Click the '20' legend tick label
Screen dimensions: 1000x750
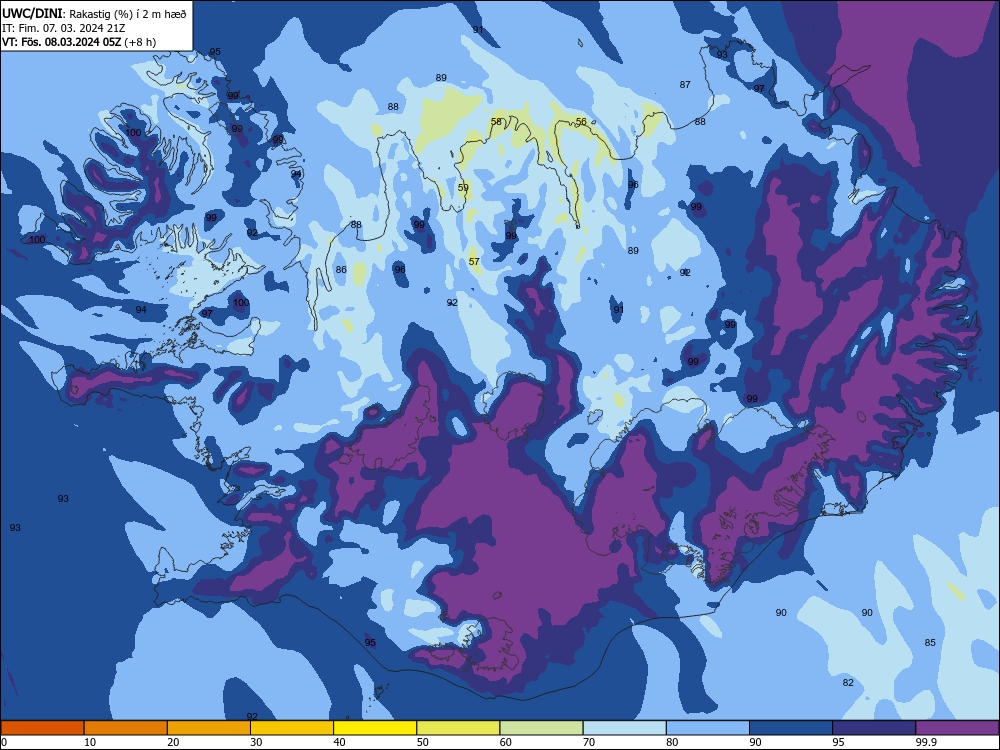tap(173, 742)
